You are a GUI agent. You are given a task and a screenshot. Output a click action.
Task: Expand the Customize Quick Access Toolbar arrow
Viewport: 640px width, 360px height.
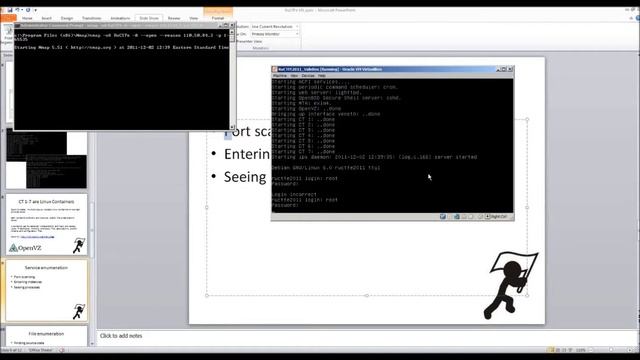(x=36, y=10)
